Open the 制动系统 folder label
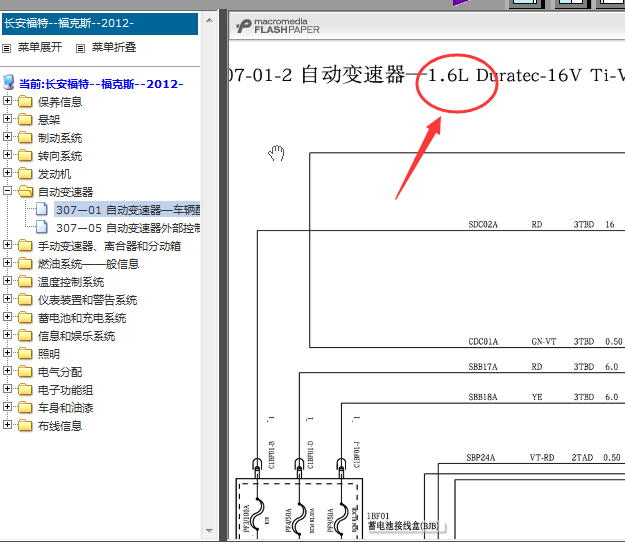625x542 pixels. (60, 138)
